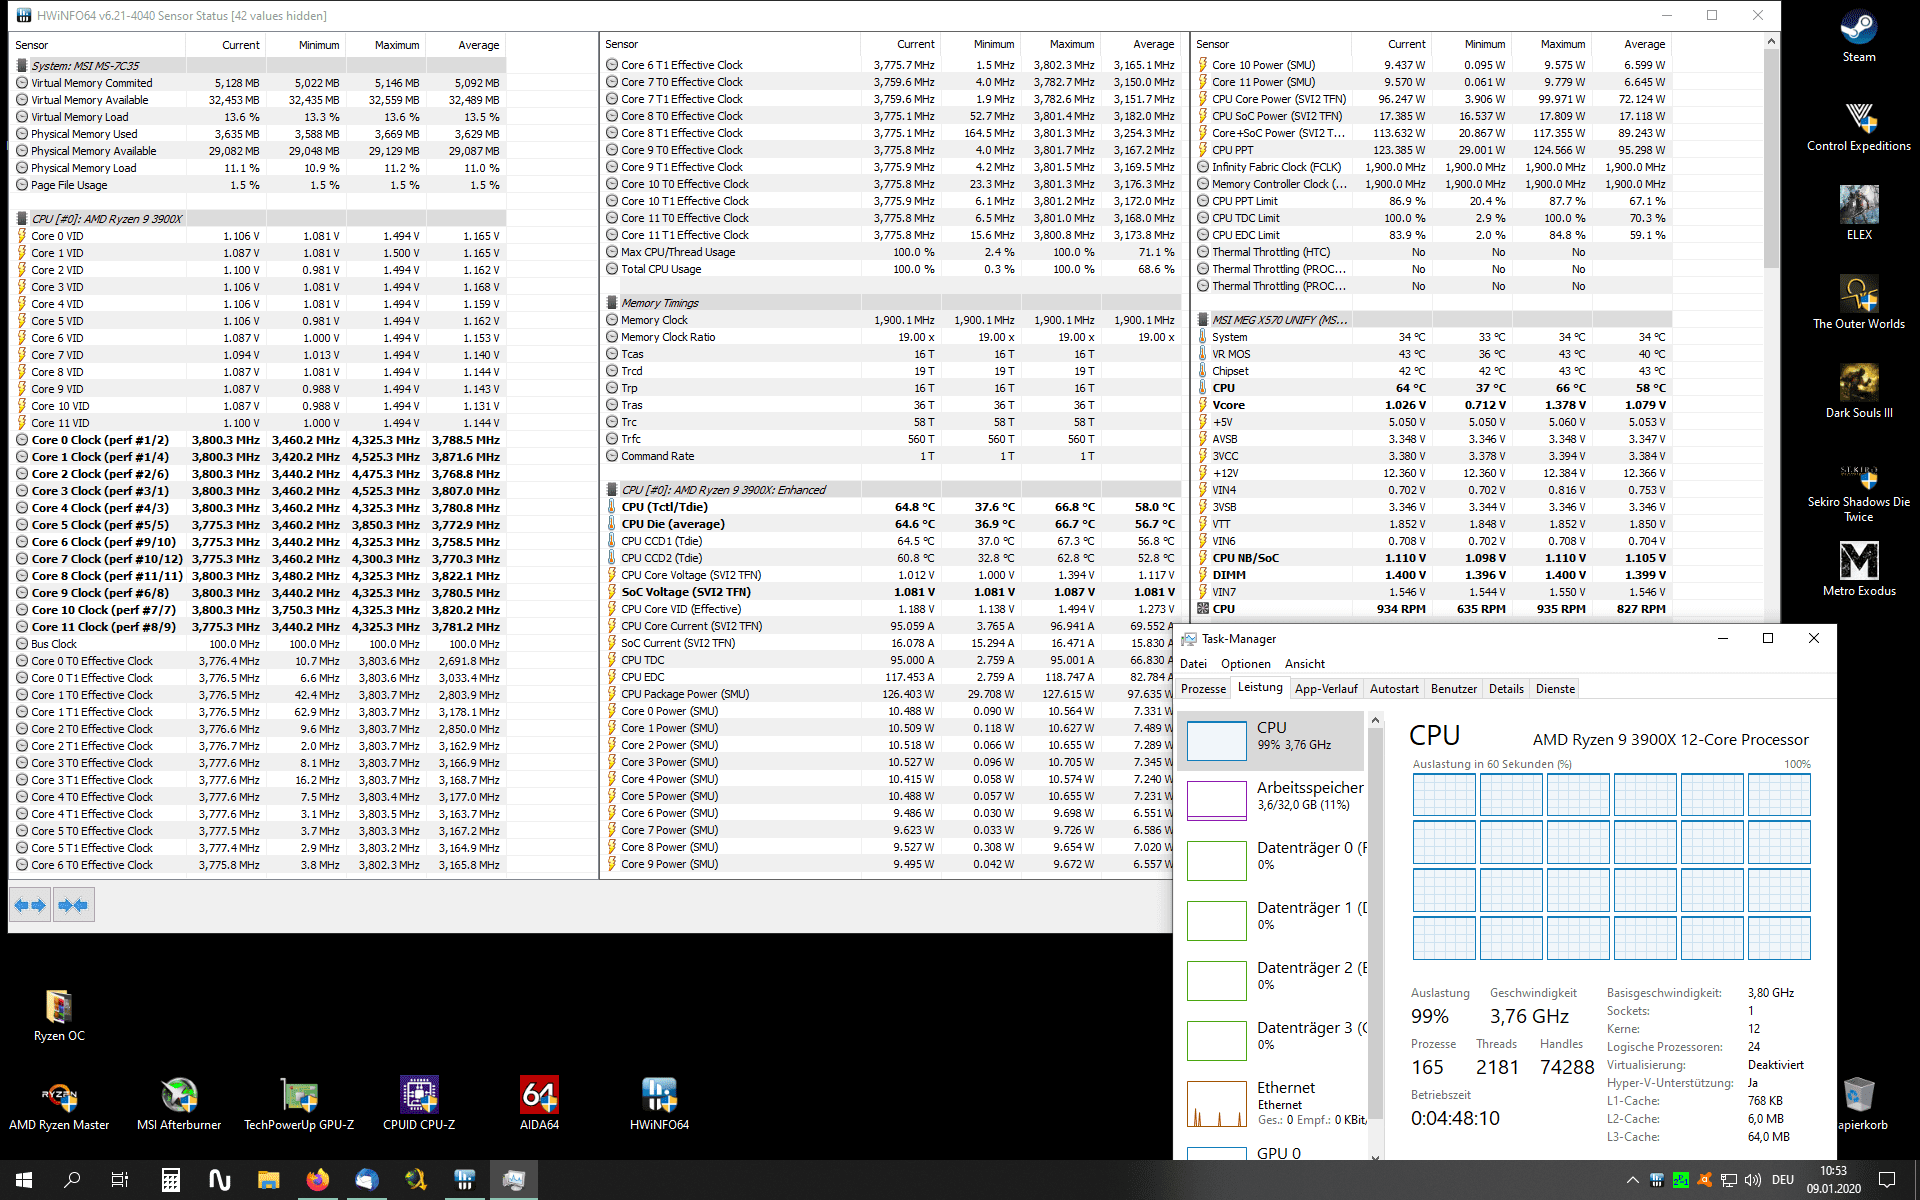Screen dimensions: 1920x1200
Task: Select 'Infinity Fabric Clock (FCLK)' row
Action: click(x=1432, y=167)
